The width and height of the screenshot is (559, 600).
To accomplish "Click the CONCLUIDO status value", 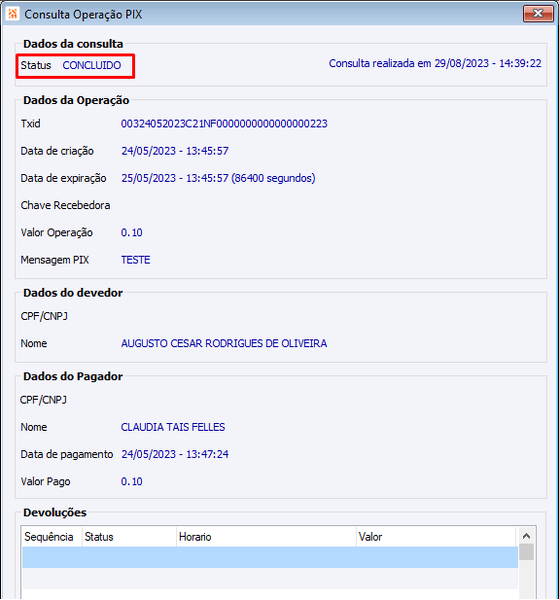I will tap(92, 65).
